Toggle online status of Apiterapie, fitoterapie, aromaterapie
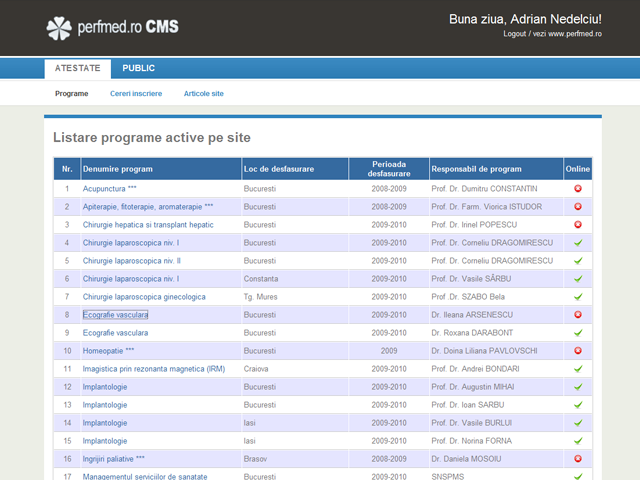 [x=577, y=207]
